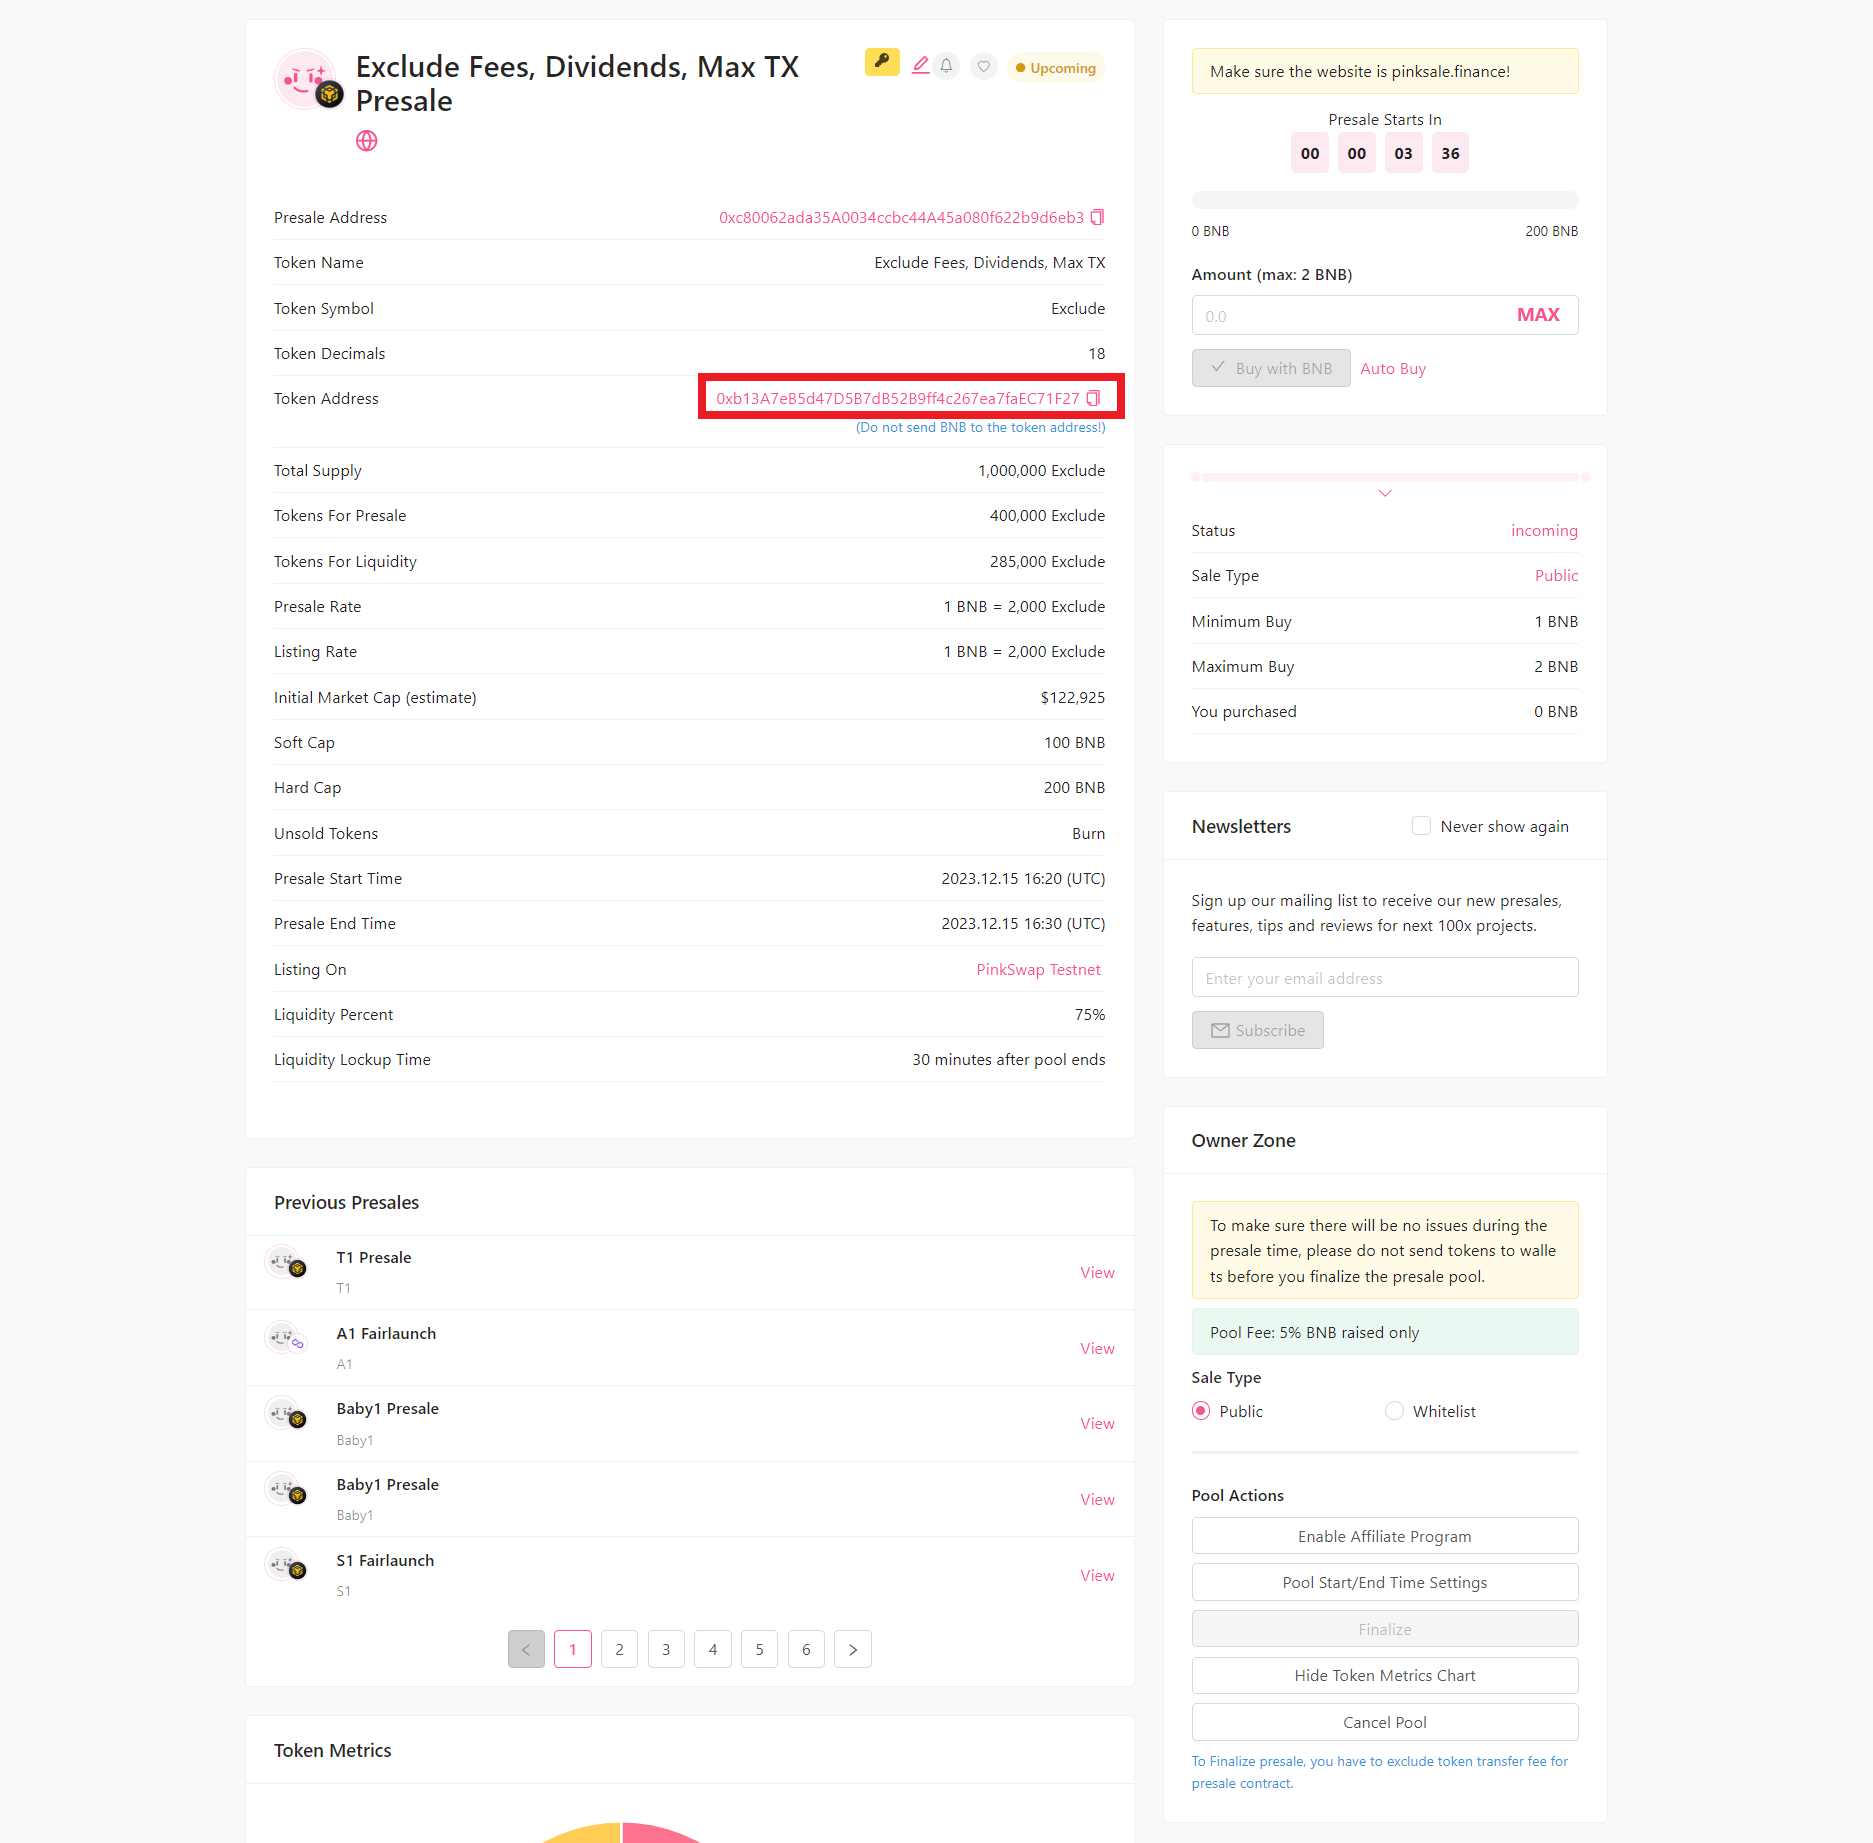Copy the presale address with the copy icon
Image resolution: width=1873 pixels, height=1843 pixels.
[1097, 217]
